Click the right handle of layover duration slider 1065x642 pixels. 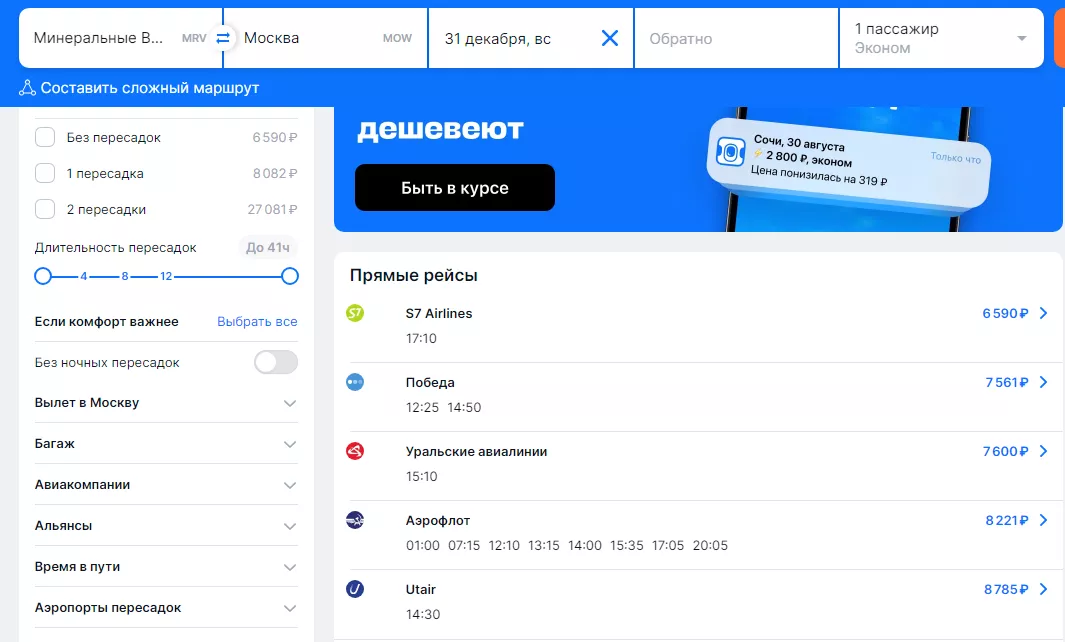(290, 276)
